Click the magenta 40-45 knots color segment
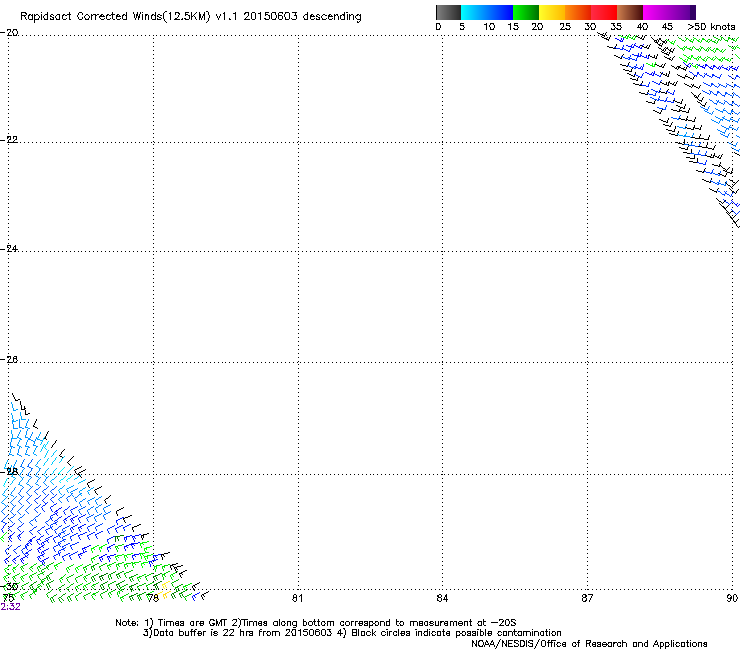740x650 pixels. click(x=656, y=12)
